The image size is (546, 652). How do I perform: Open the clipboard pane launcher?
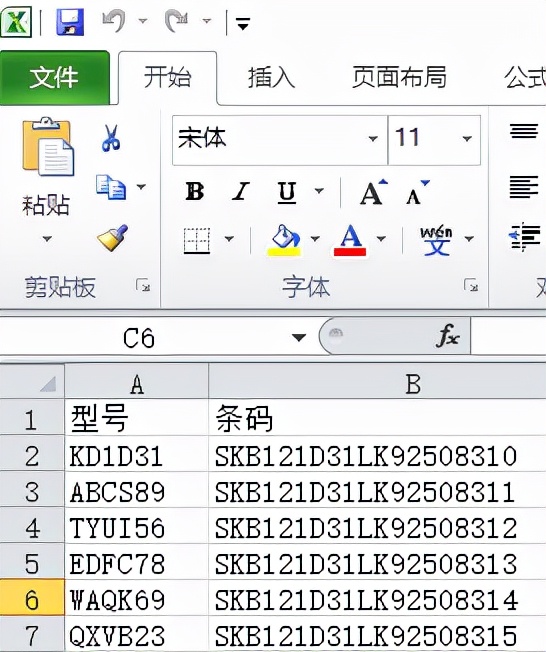pos(143,286)
